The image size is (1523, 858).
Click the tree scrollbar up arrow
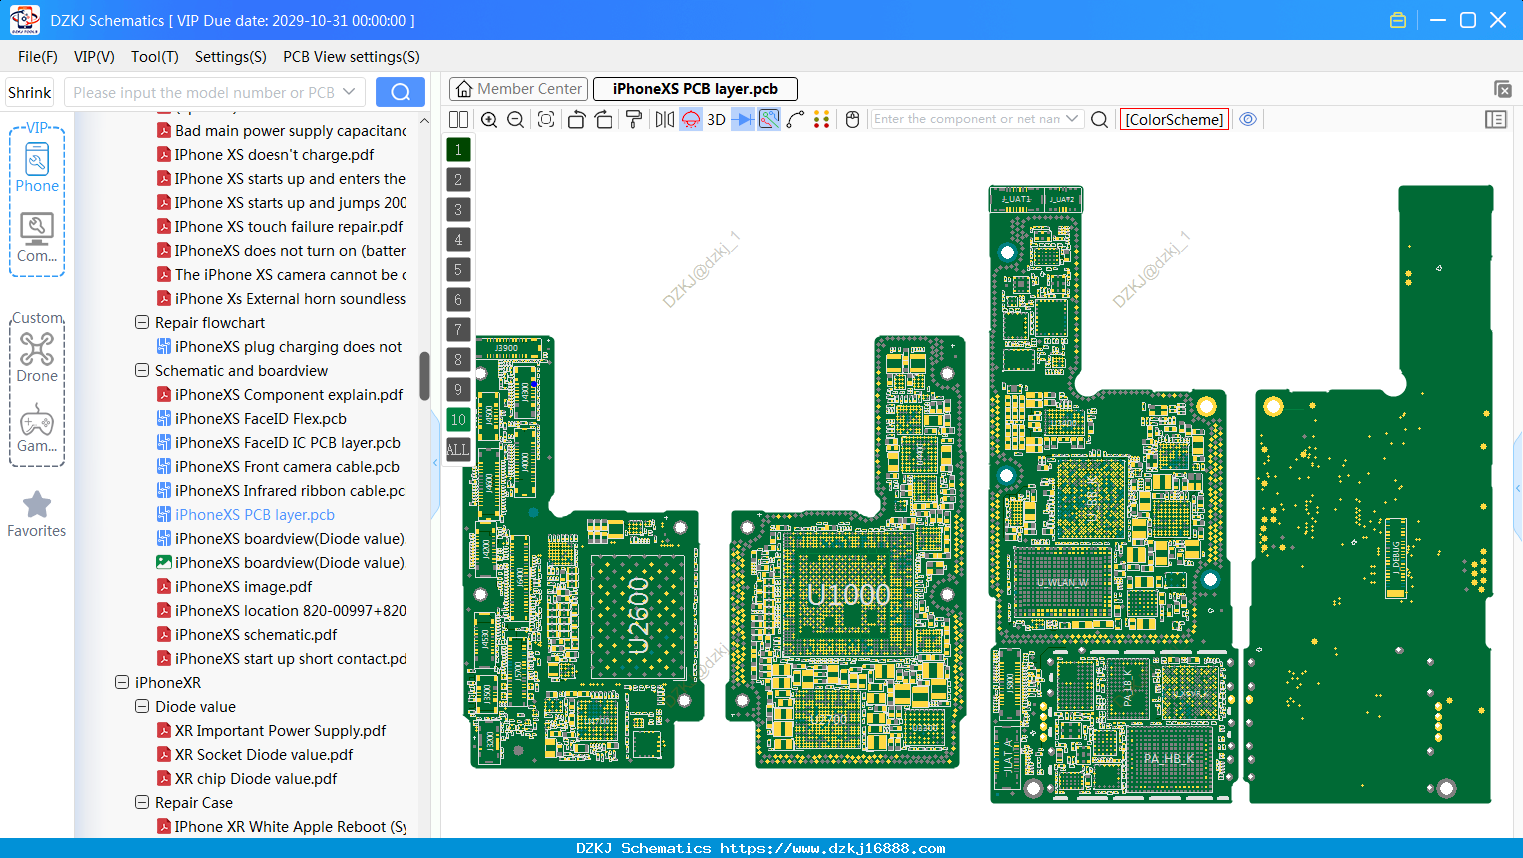424,121
